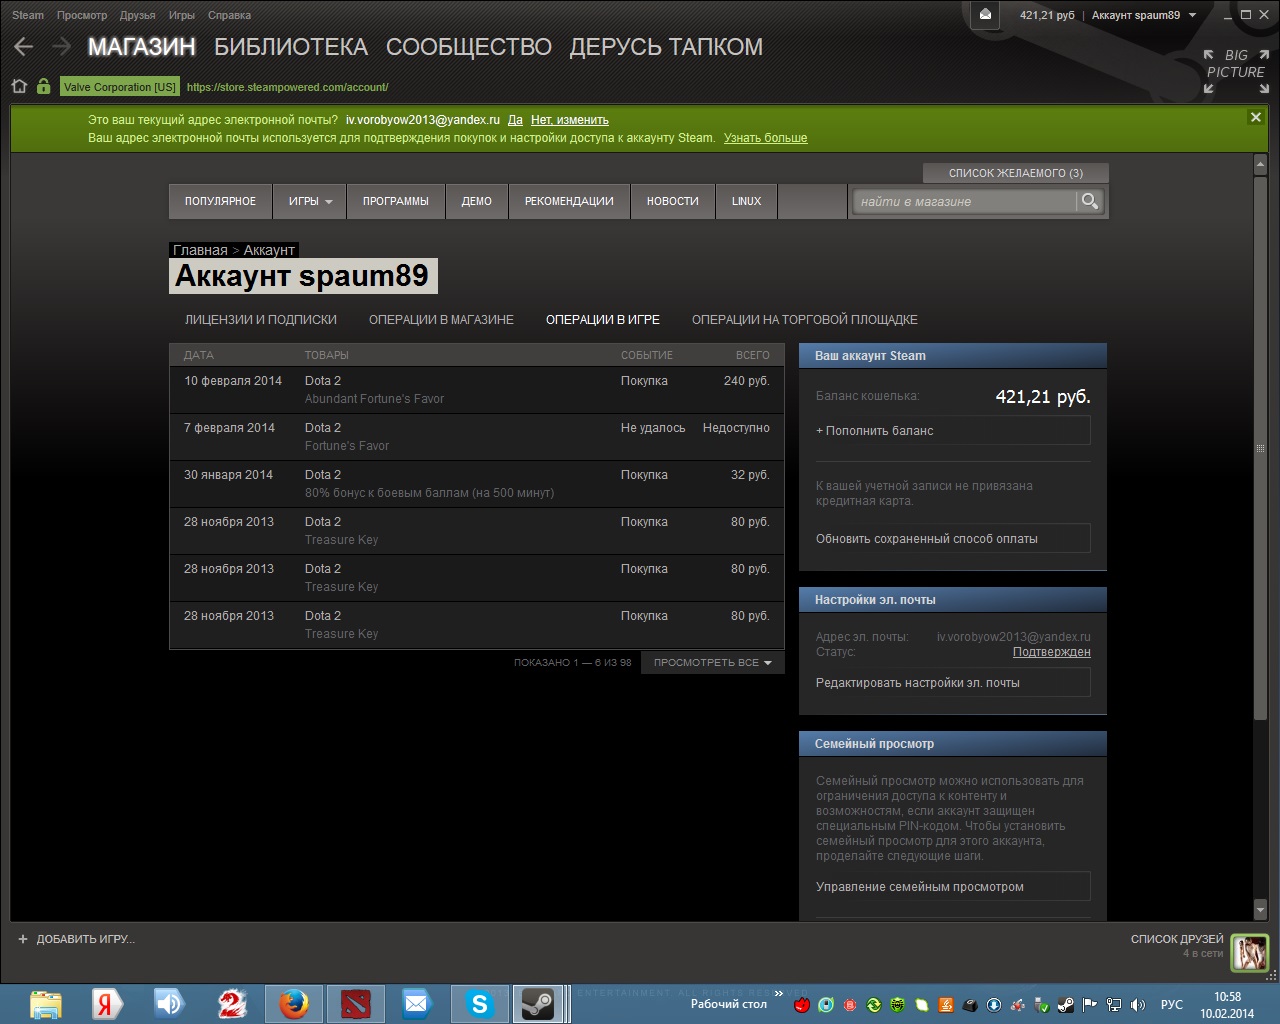1280x1024 pixels.
Task: Show hidden toolbar items with the chevron
Action: tap(778, 993)
